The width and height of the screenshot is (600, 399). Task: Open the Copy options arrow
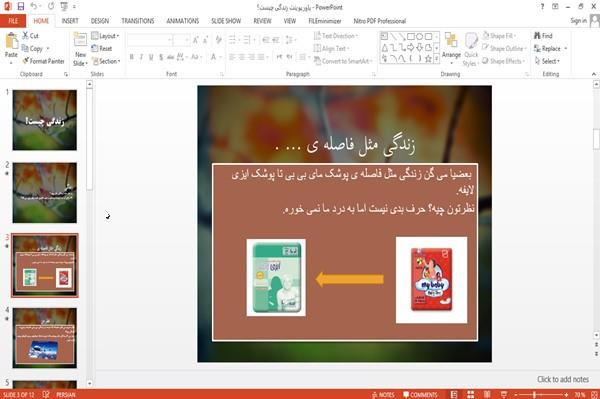[48, 49]
